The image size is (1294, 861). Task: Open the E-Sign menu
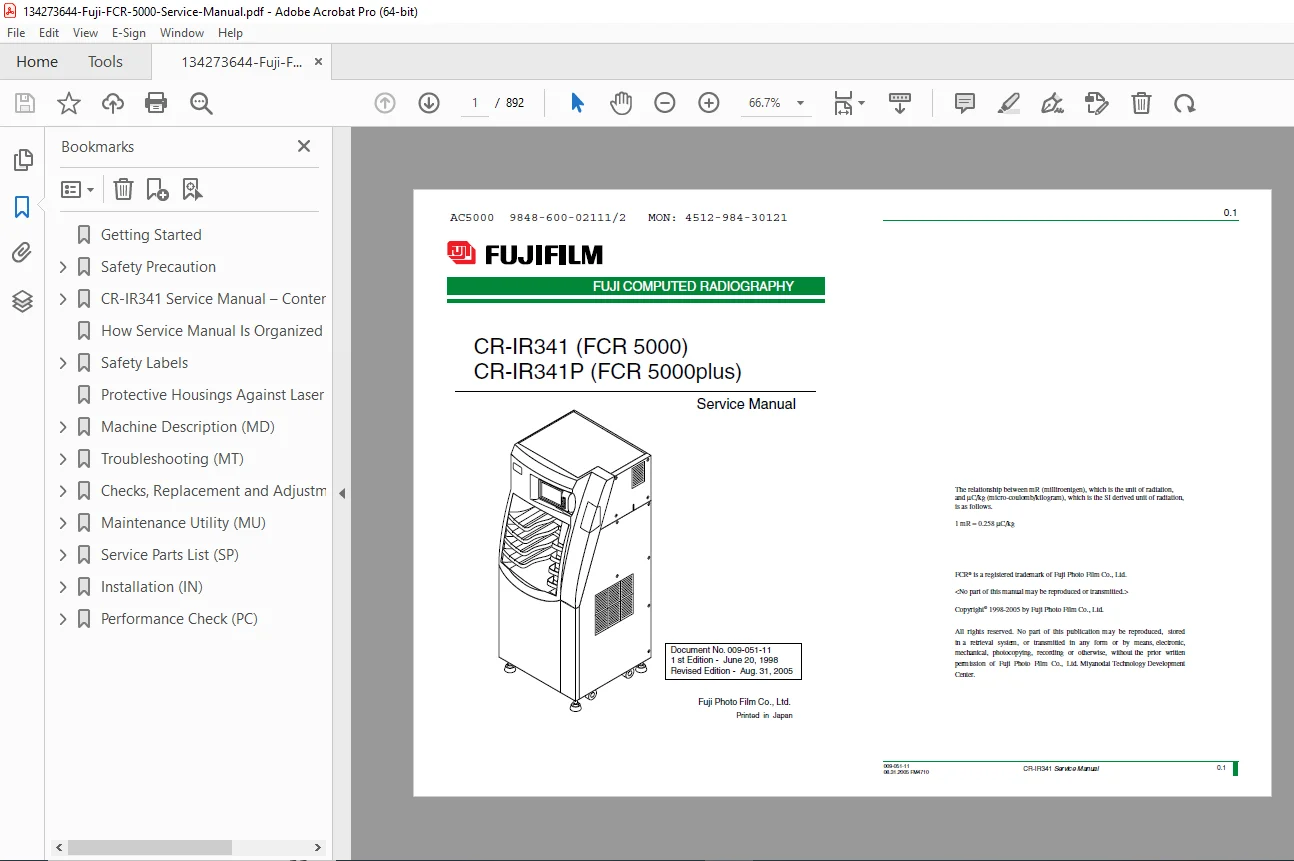tap(129, 33)
